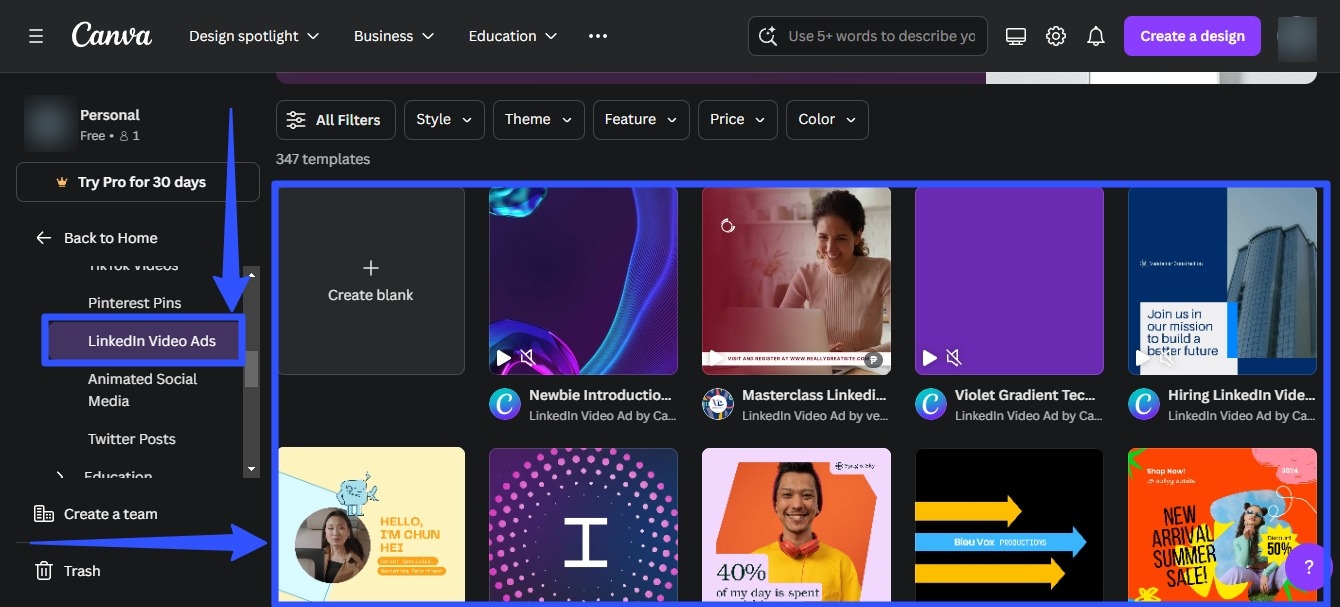Open the All Filters panel
The image size is (1340, 607).
(335, 119)
